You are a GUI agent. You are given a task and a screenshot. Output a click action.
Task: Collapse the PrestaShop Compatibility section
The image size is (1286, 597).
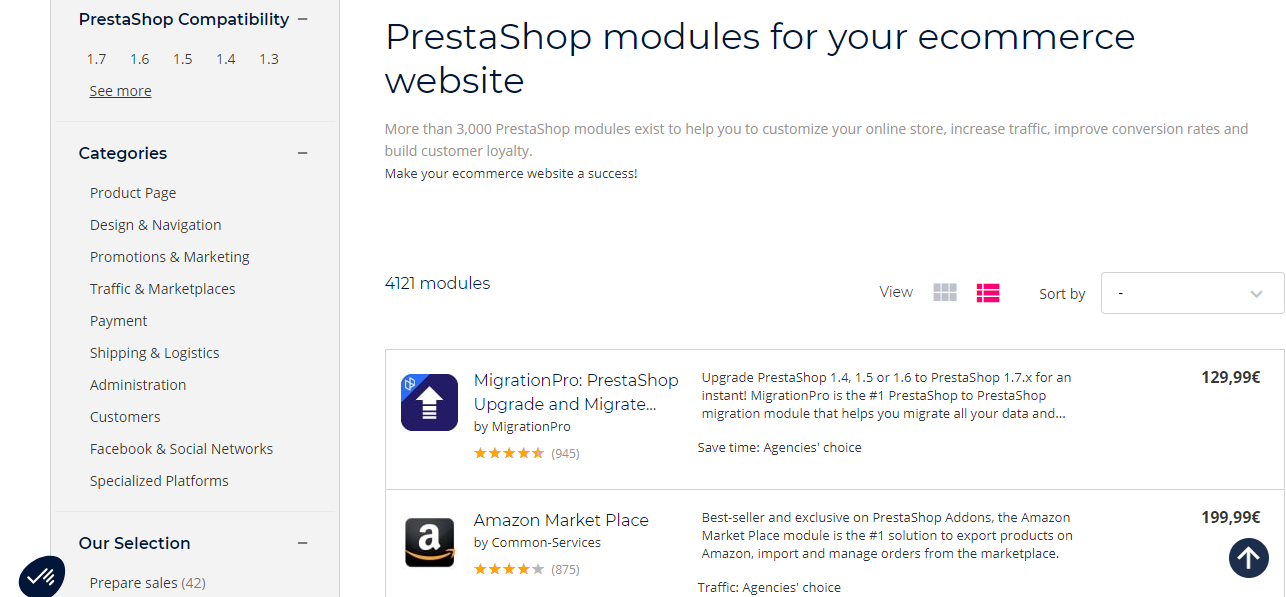(303, 18)
